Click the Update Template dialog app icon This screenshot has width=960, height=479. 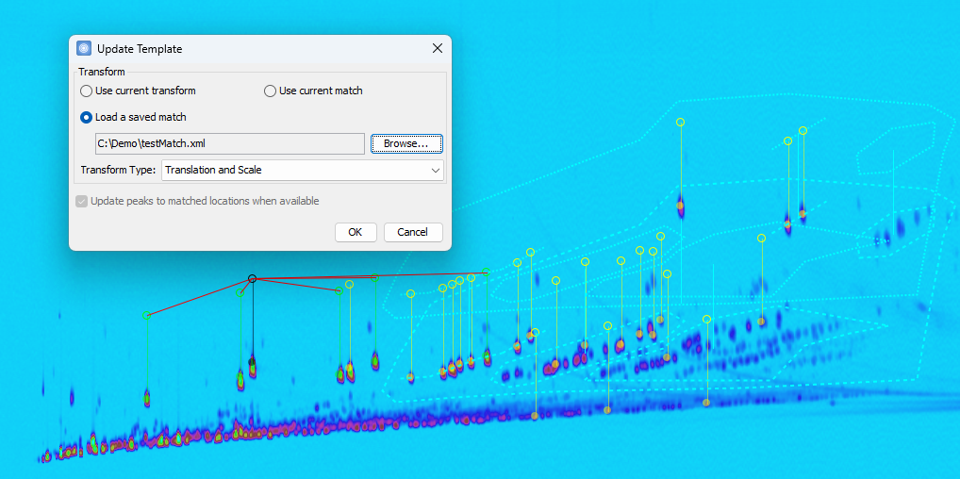pyautogui.click(x=84, y=49)
